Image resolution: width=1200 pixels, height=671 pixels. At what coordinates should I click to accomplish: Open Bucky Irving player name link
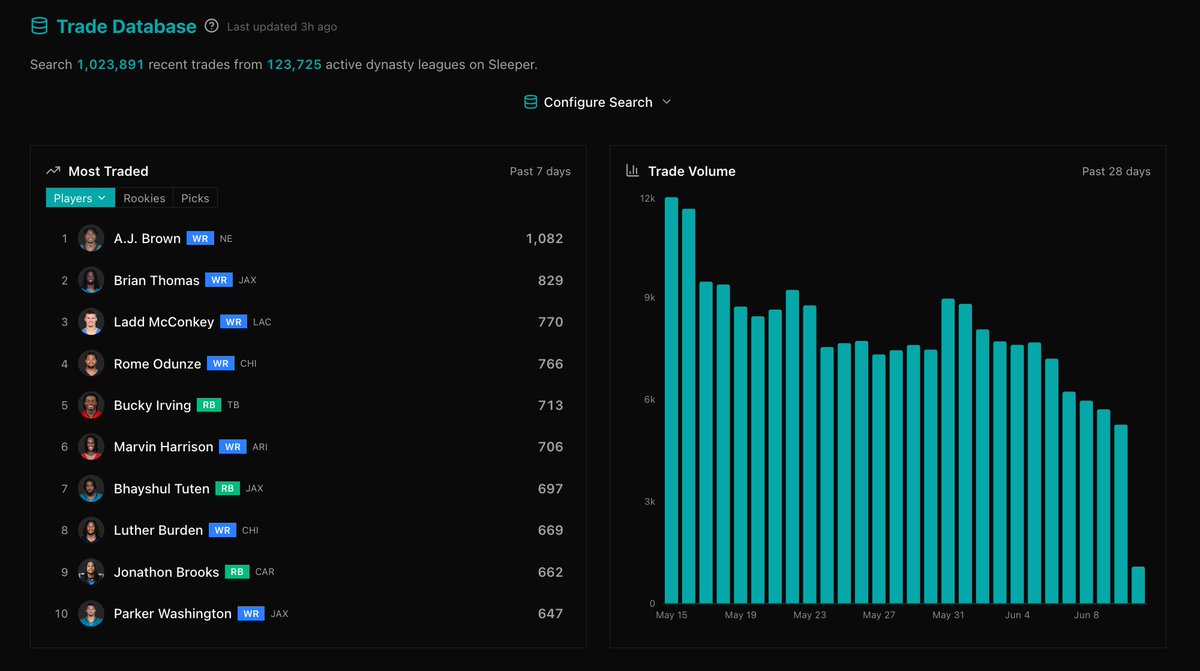click(152, 405)
